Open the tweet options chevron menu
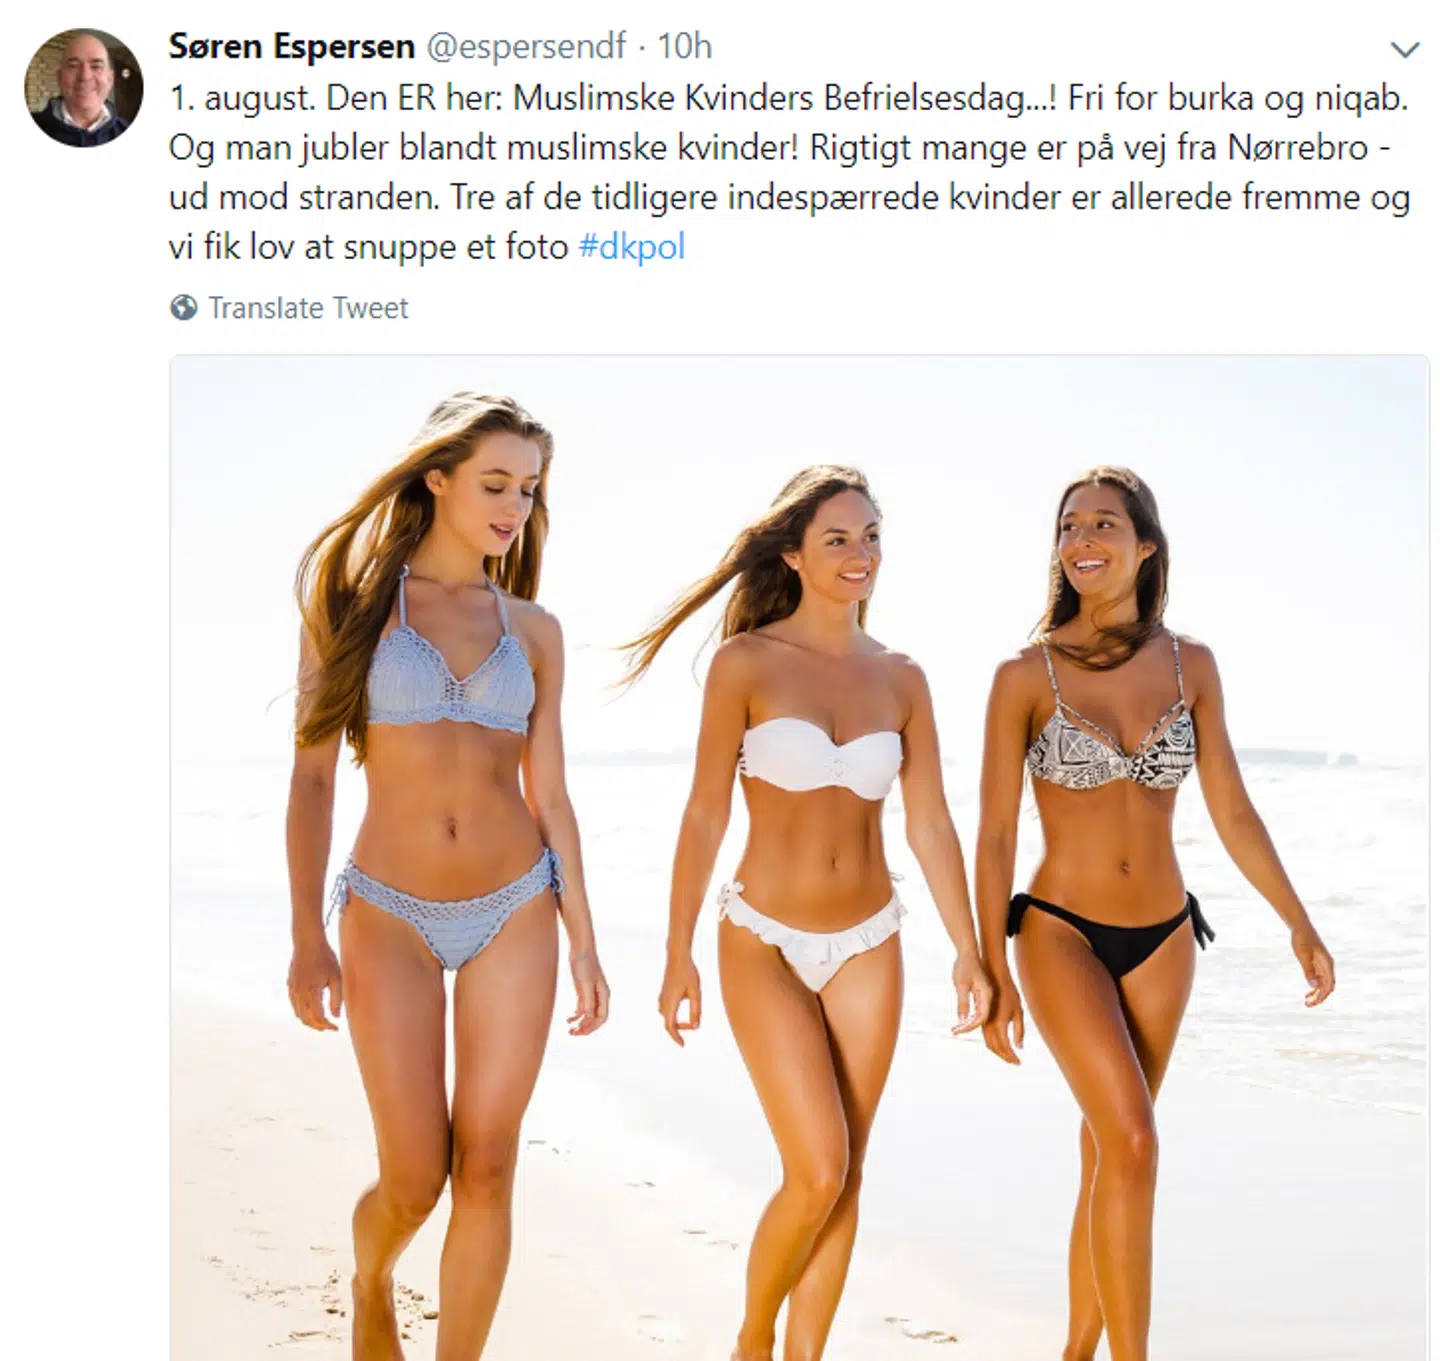Screen dimensions: 1440x1361 pyautogui.click(x=1405, y=49)
